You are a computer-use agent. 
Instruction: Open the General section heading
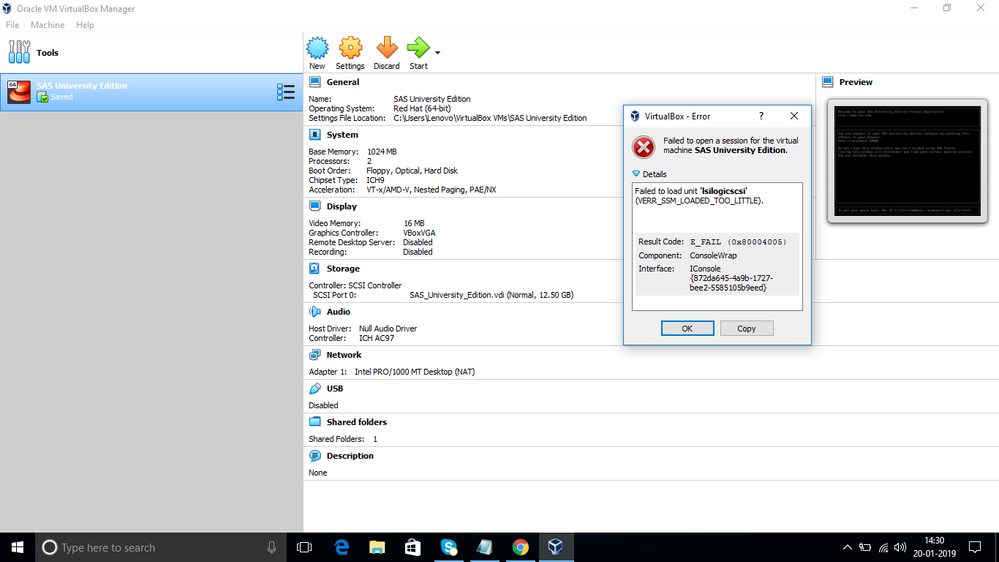tap(343, 82)
